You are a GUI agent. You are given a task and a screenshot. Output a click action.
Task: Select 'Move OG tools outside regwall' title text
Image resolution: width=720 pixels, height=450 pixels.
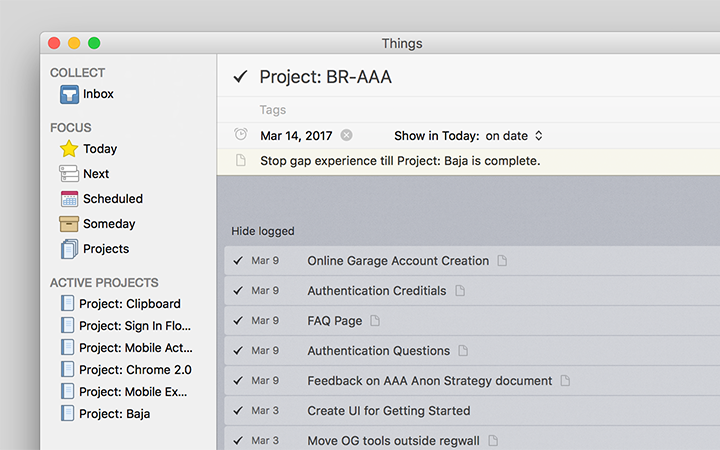pos(393,440)
